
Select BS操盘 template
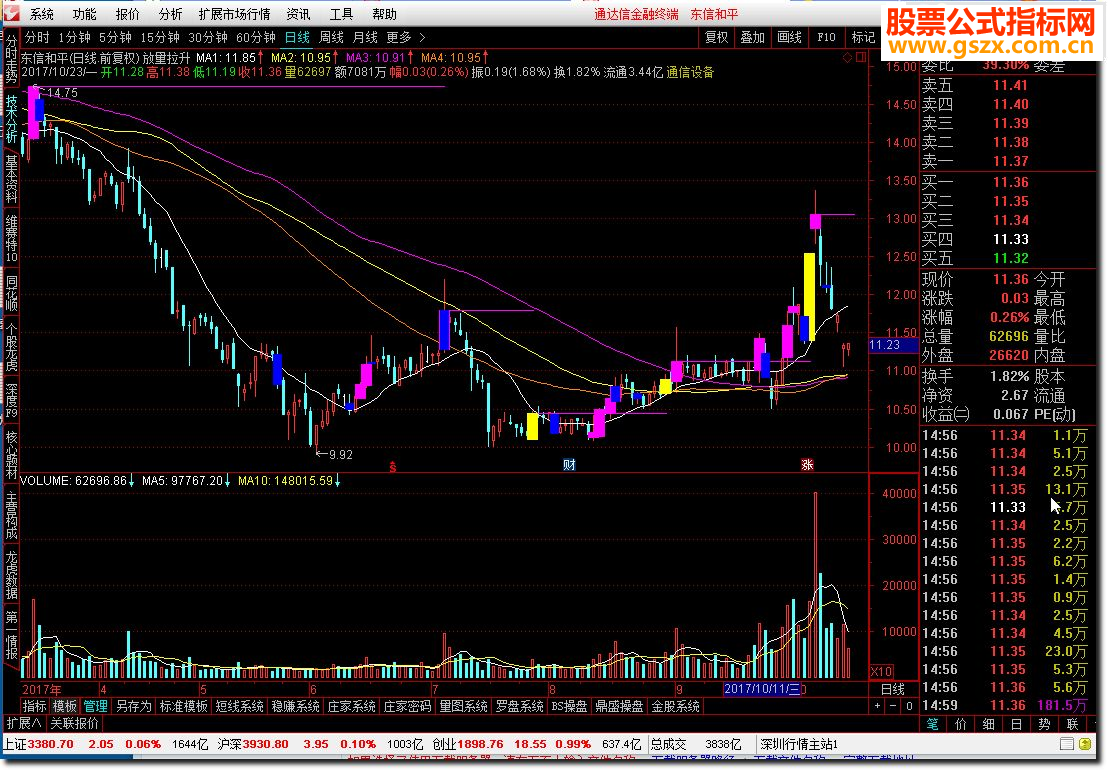pos(569,706)
